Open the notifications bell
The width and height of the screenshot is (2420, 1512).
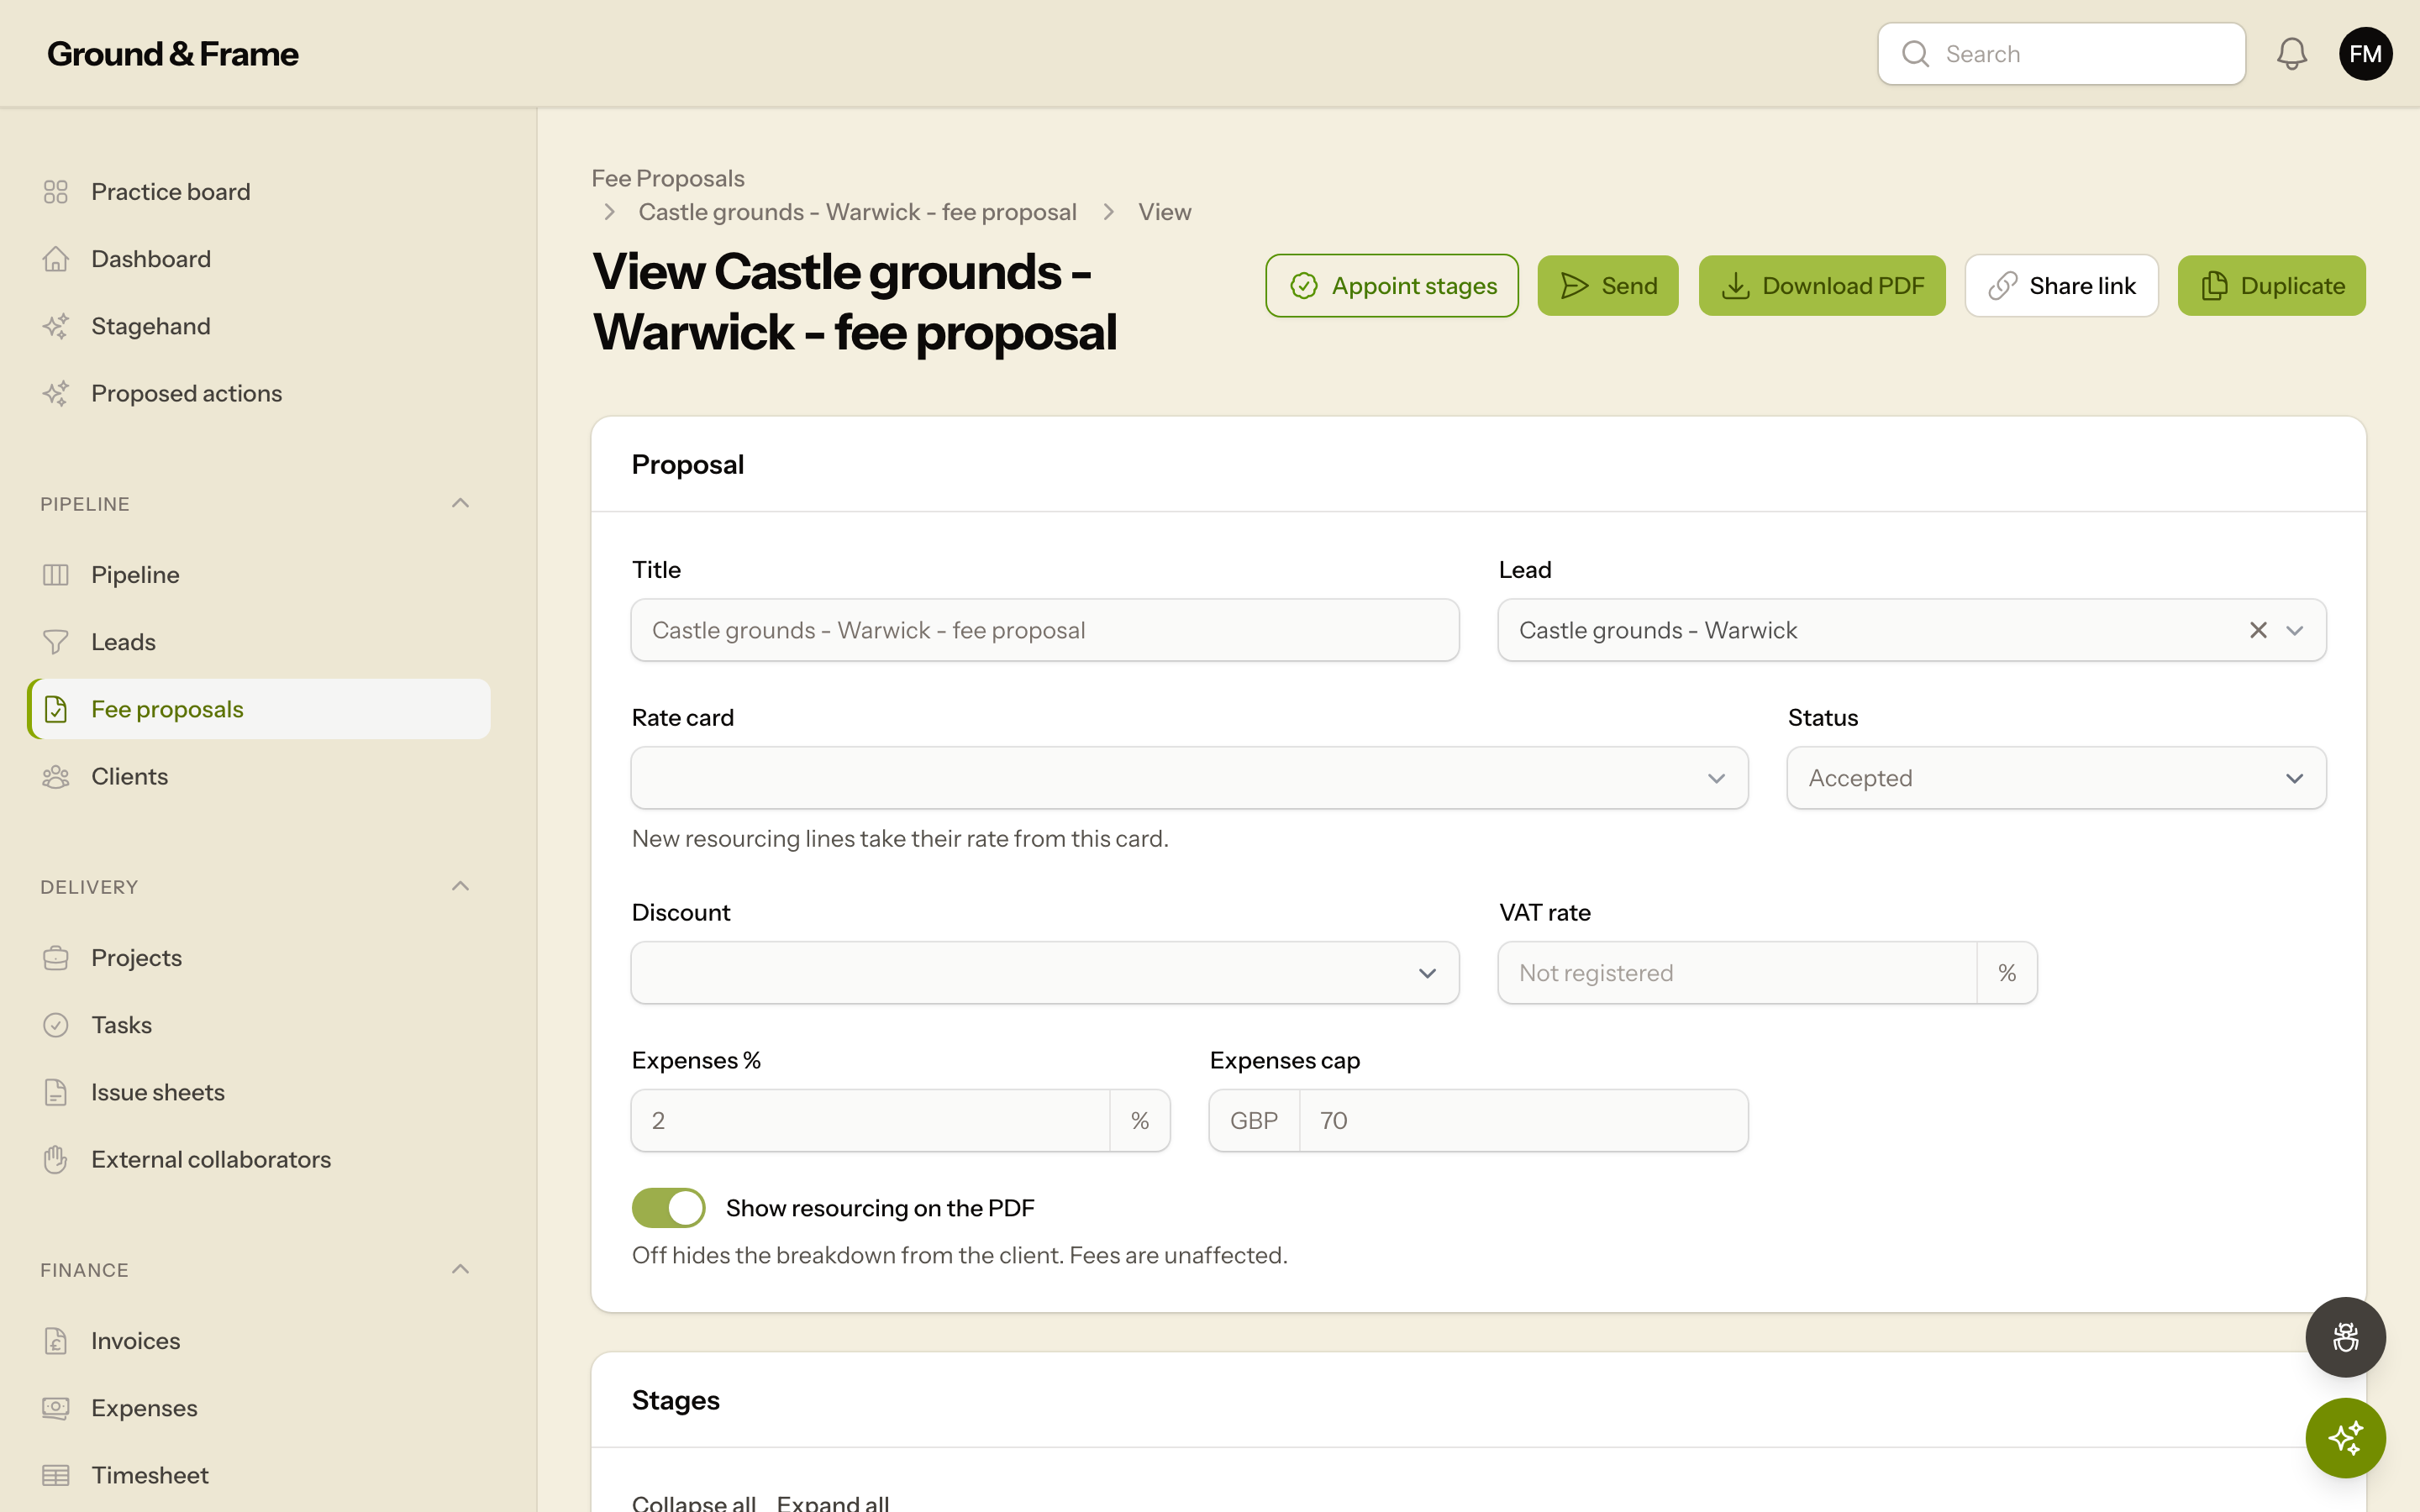[x=2291, y=54]
